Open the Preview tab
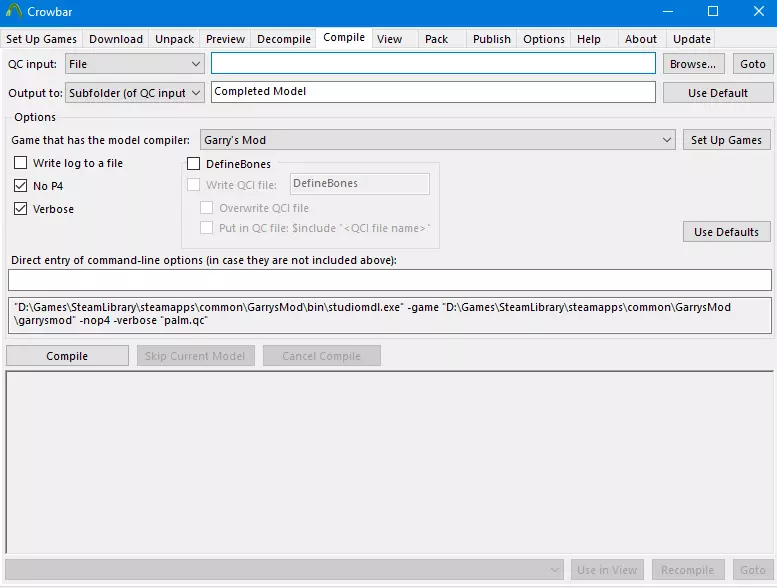 coord(225,39)
